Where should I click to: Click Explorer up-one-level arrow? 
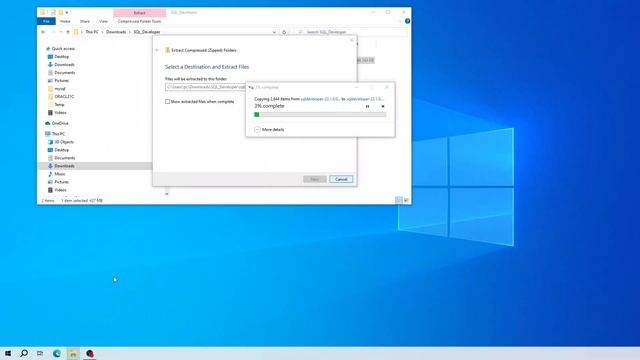[x=68, y=32]
